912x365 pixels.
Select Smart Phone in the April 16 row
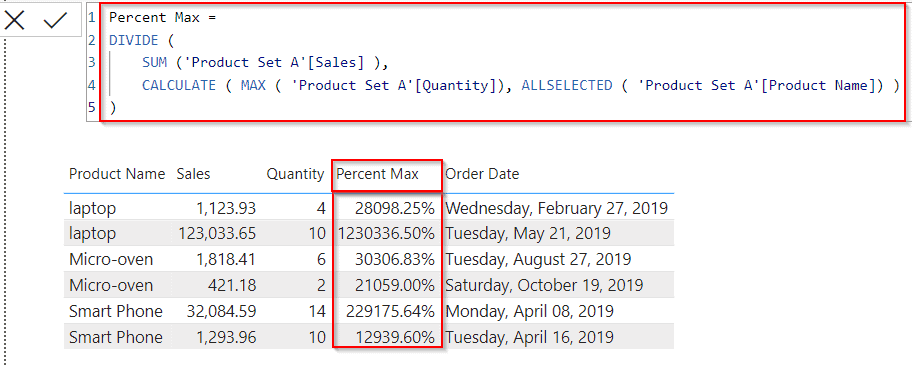coord(116,337)
